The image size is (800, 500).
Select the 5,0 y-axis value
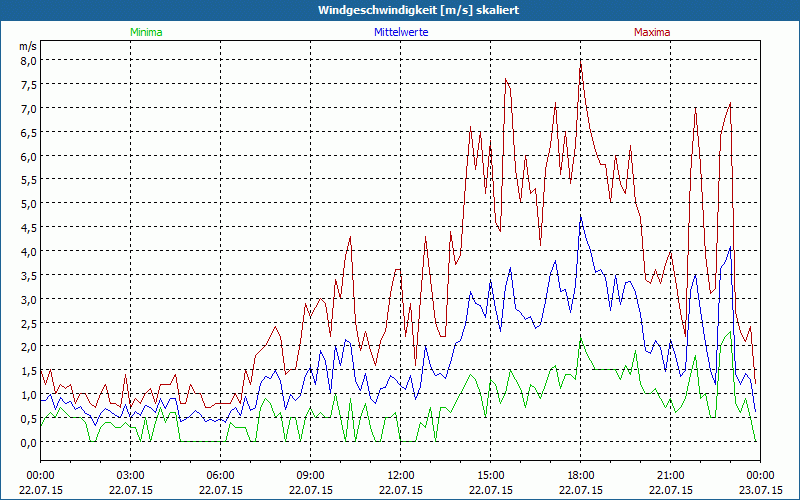[x=29, y=204]
